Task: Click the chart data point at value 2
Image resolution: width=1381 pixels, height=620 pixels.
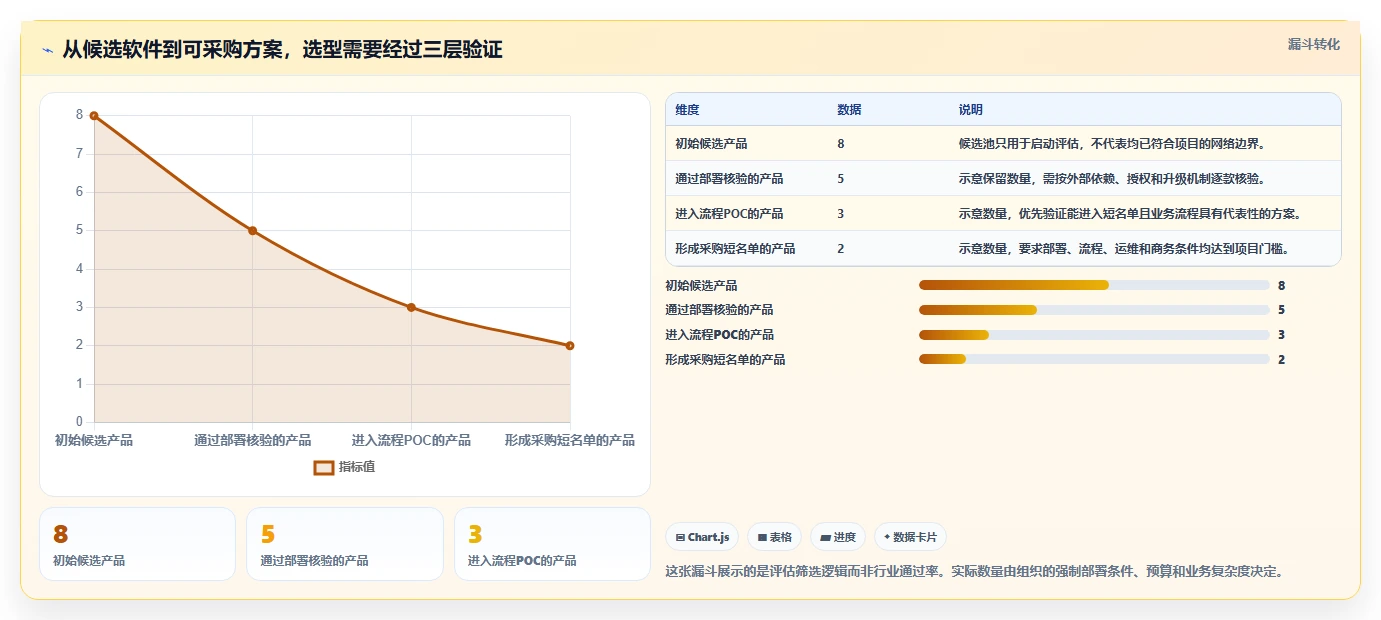Action: 570,346
